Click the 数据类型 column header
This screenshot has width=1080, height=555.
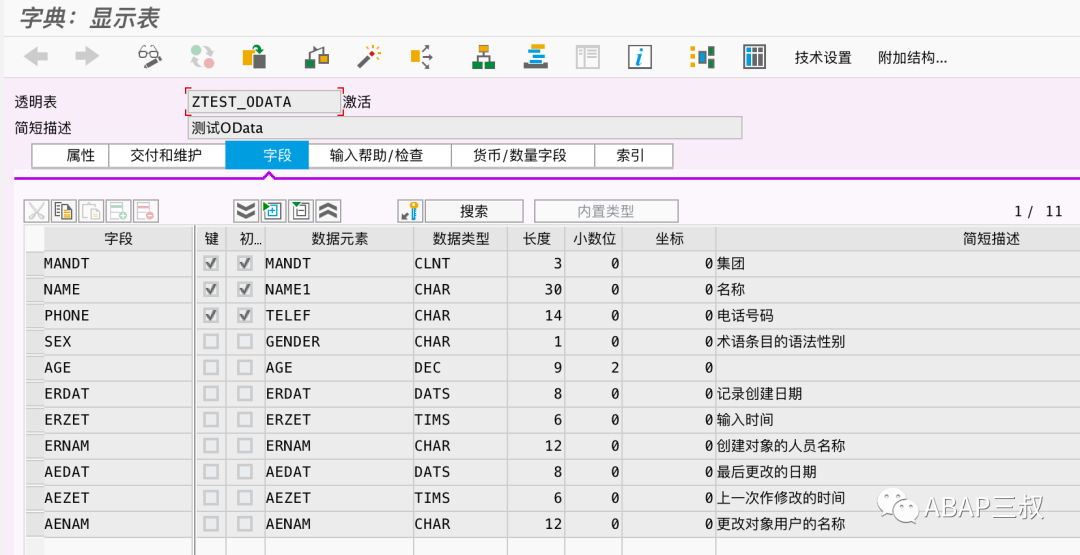pyautogui.click(x=461, y=239)
